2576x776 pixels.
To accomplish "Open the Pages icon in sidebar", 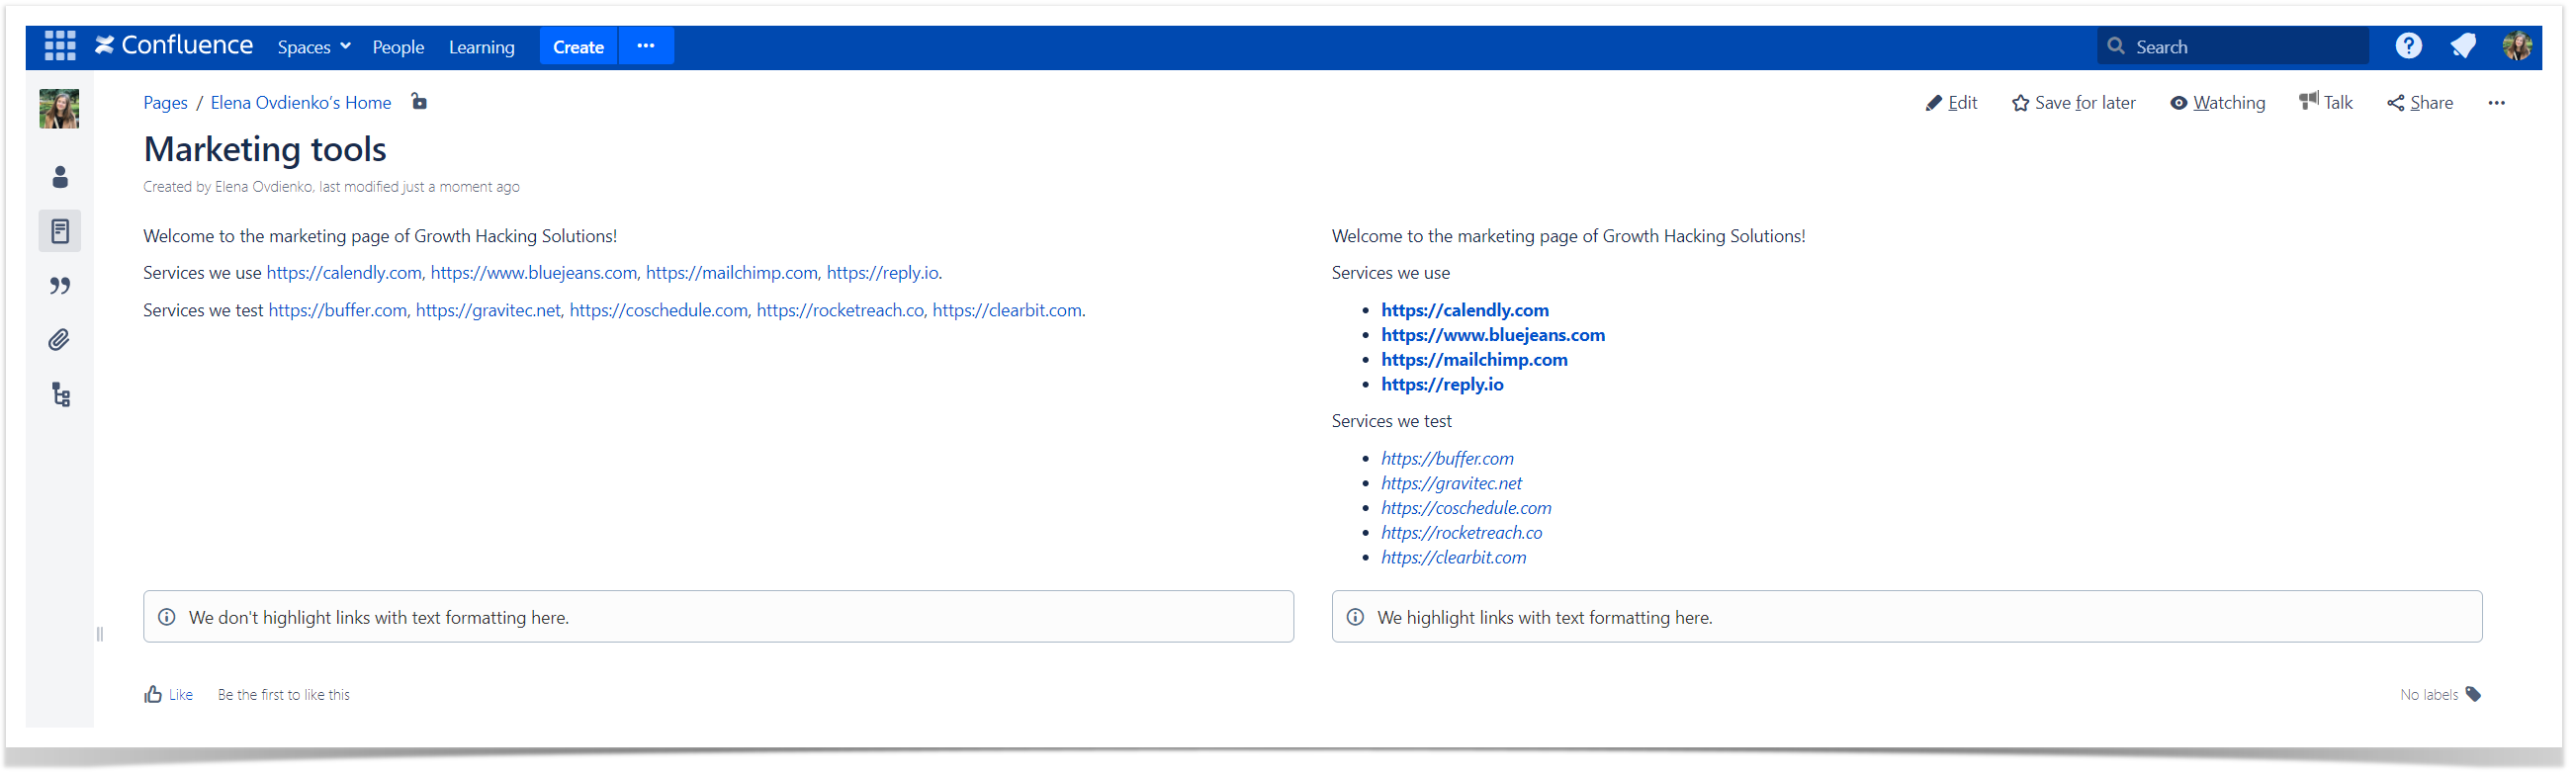I will coord(60,231).
